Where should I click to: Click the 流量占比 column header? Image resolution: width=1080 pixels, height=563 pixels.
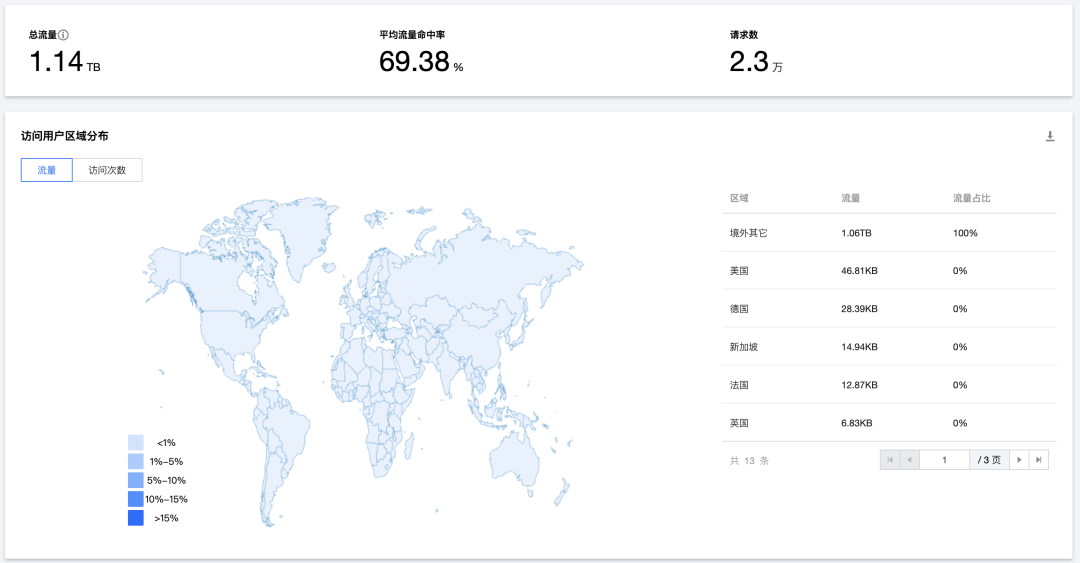(x=971, y=199)
